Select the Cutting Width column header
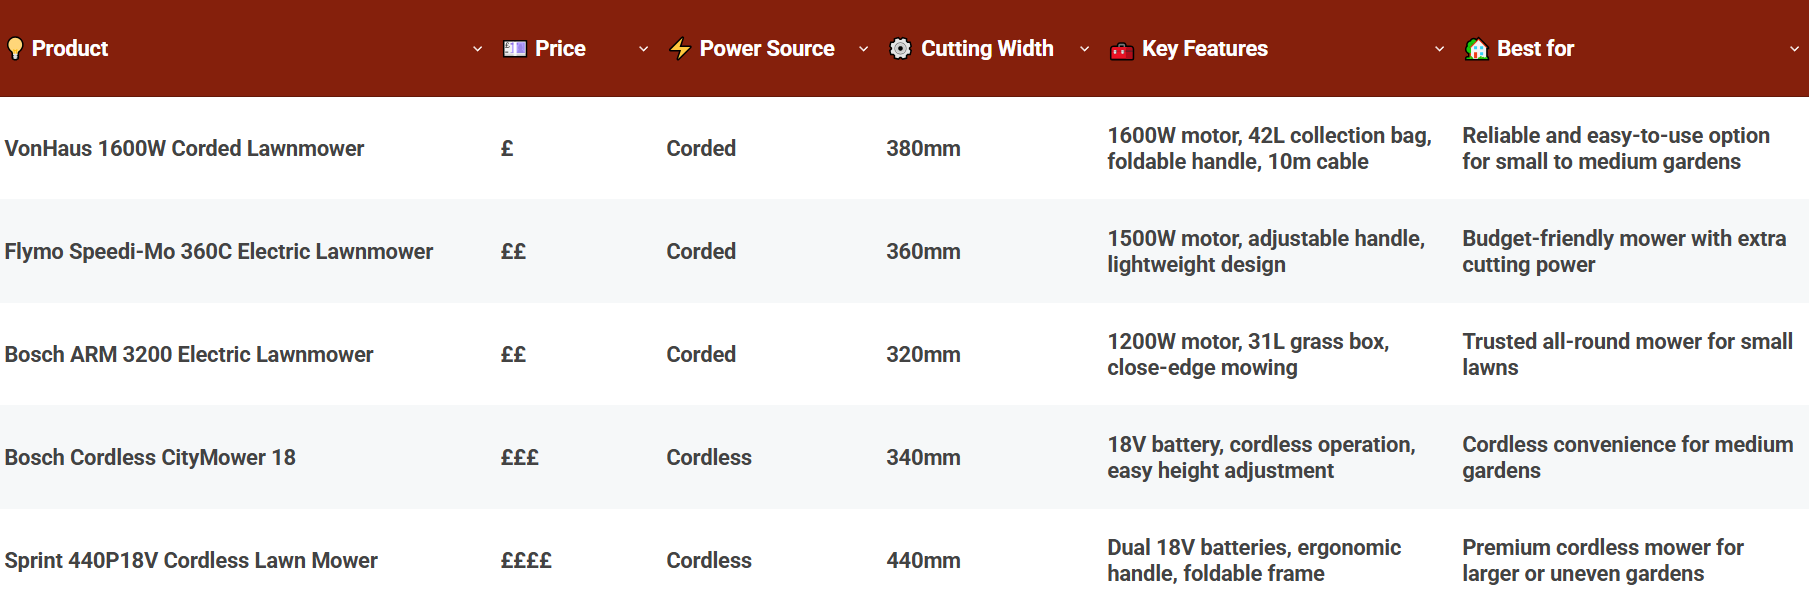1809x611 pixels. [987, 49]
